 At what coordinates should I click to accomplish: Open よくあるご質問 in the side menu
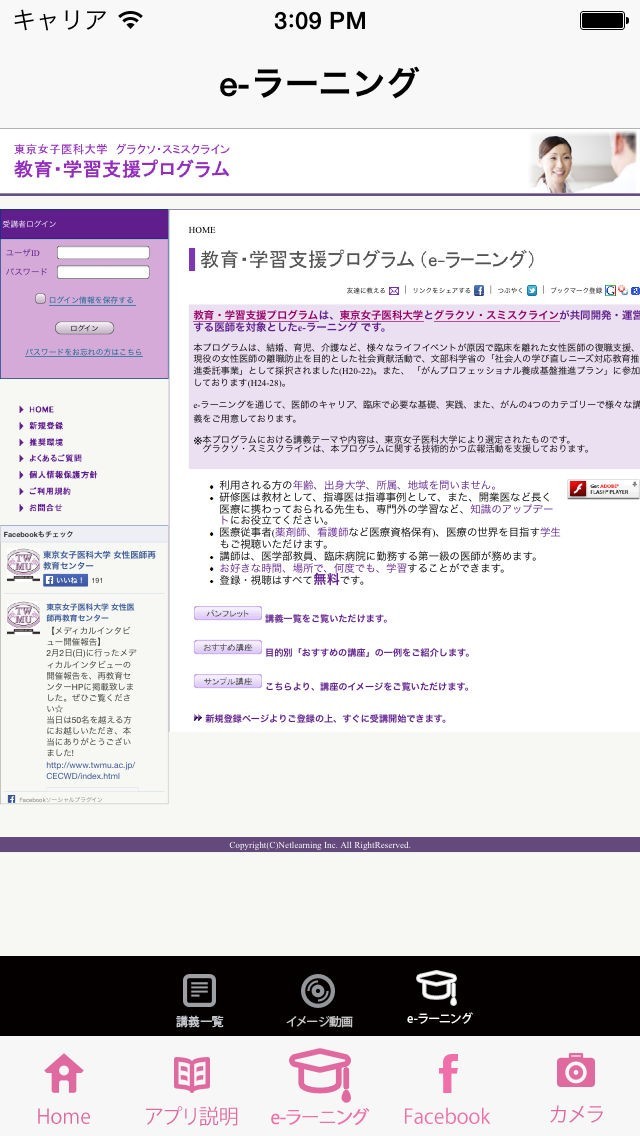point(55,458)
